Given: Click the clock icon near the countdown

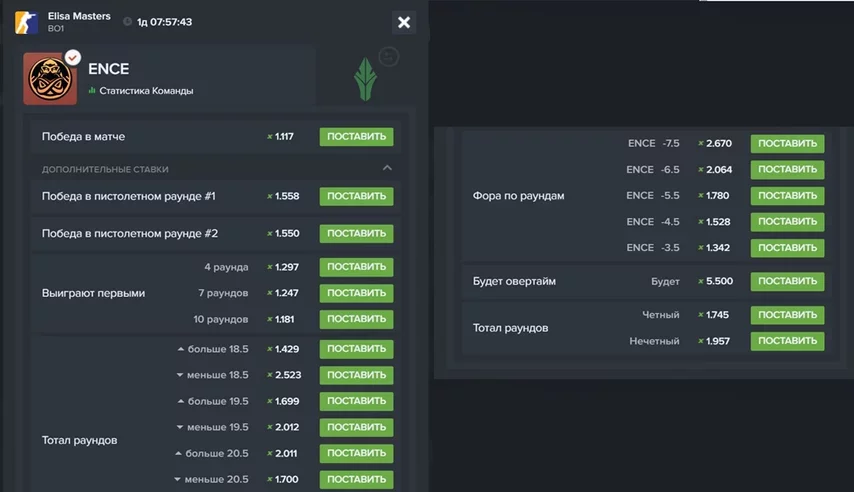Looking at the screenshot, I should point(127,22).
